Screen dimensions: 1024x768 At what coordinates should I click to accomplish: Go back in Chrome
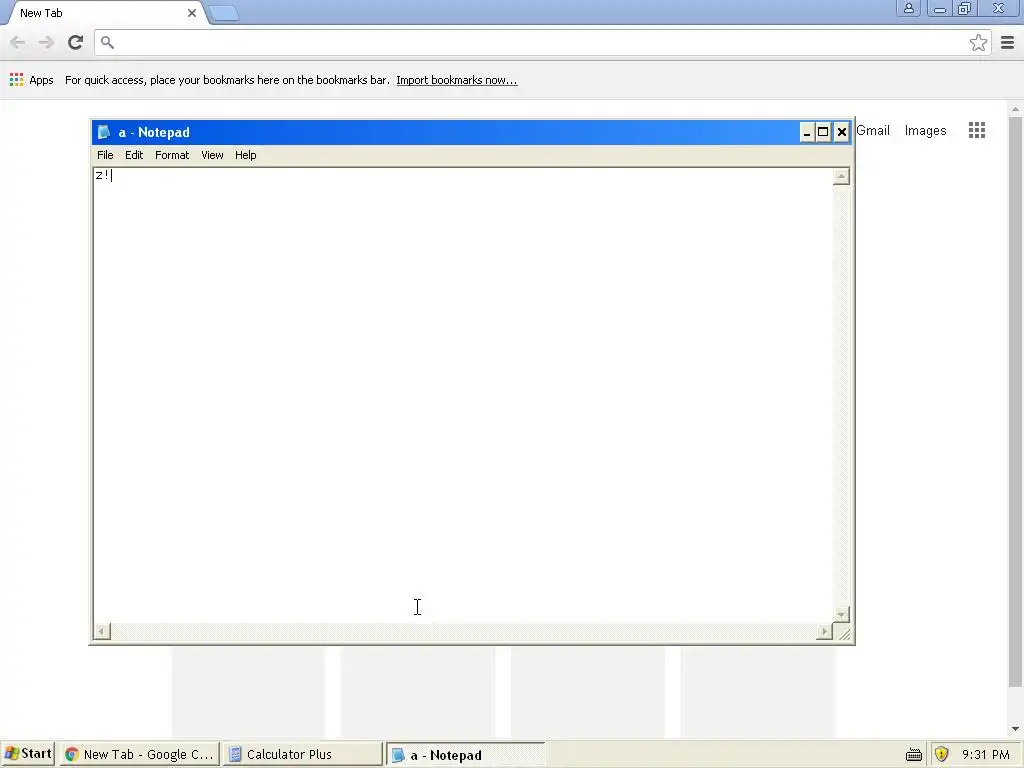[x=18, y=42]
